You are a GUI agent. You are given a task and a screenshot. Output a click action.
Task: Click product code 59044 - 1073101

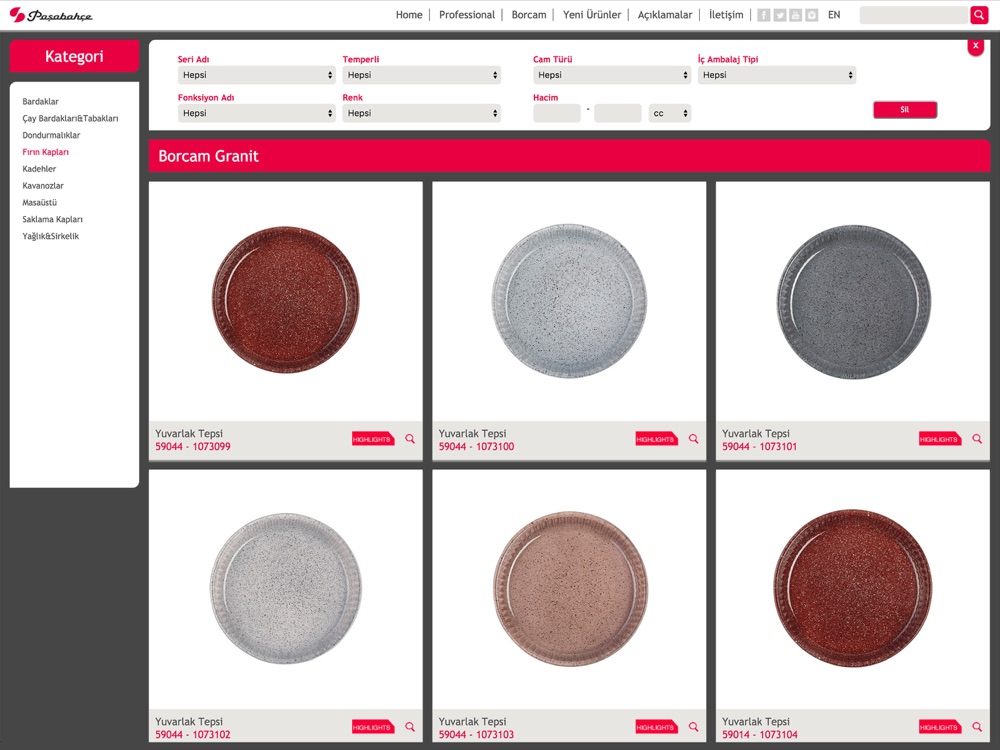[x=759, y=446]
